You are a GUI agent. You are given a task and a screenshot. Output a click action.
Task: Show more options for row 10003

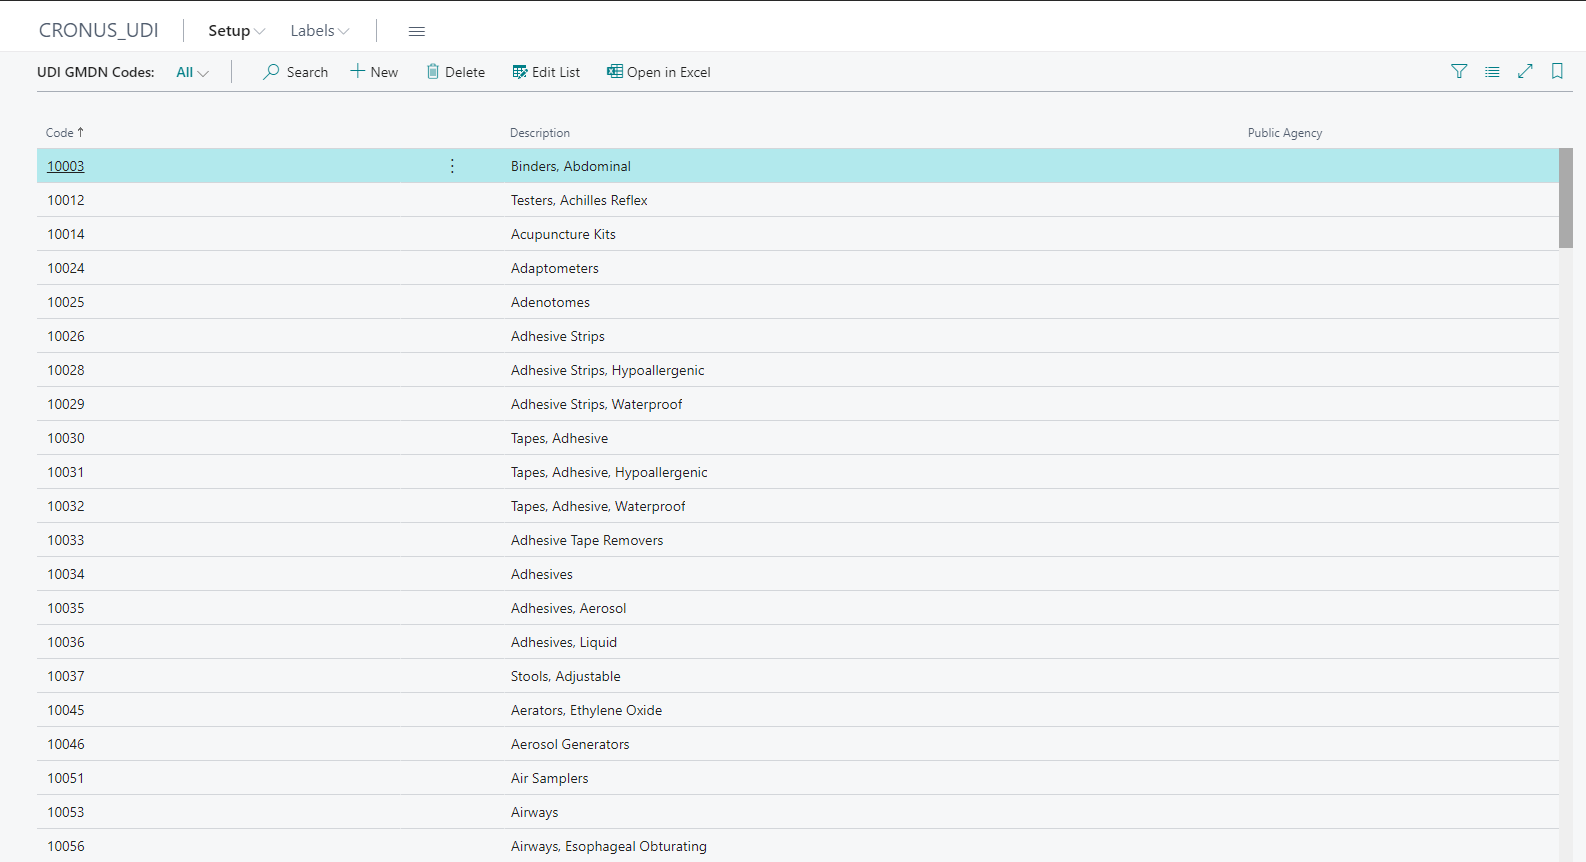point(452,166)
